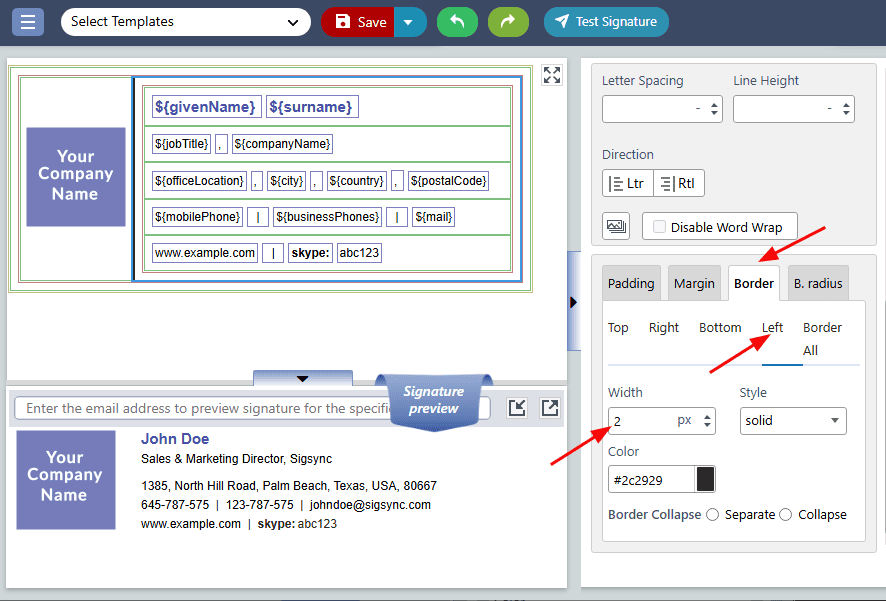Open signature preview in new window
The image size is (886, 601).
click(550, 407)
